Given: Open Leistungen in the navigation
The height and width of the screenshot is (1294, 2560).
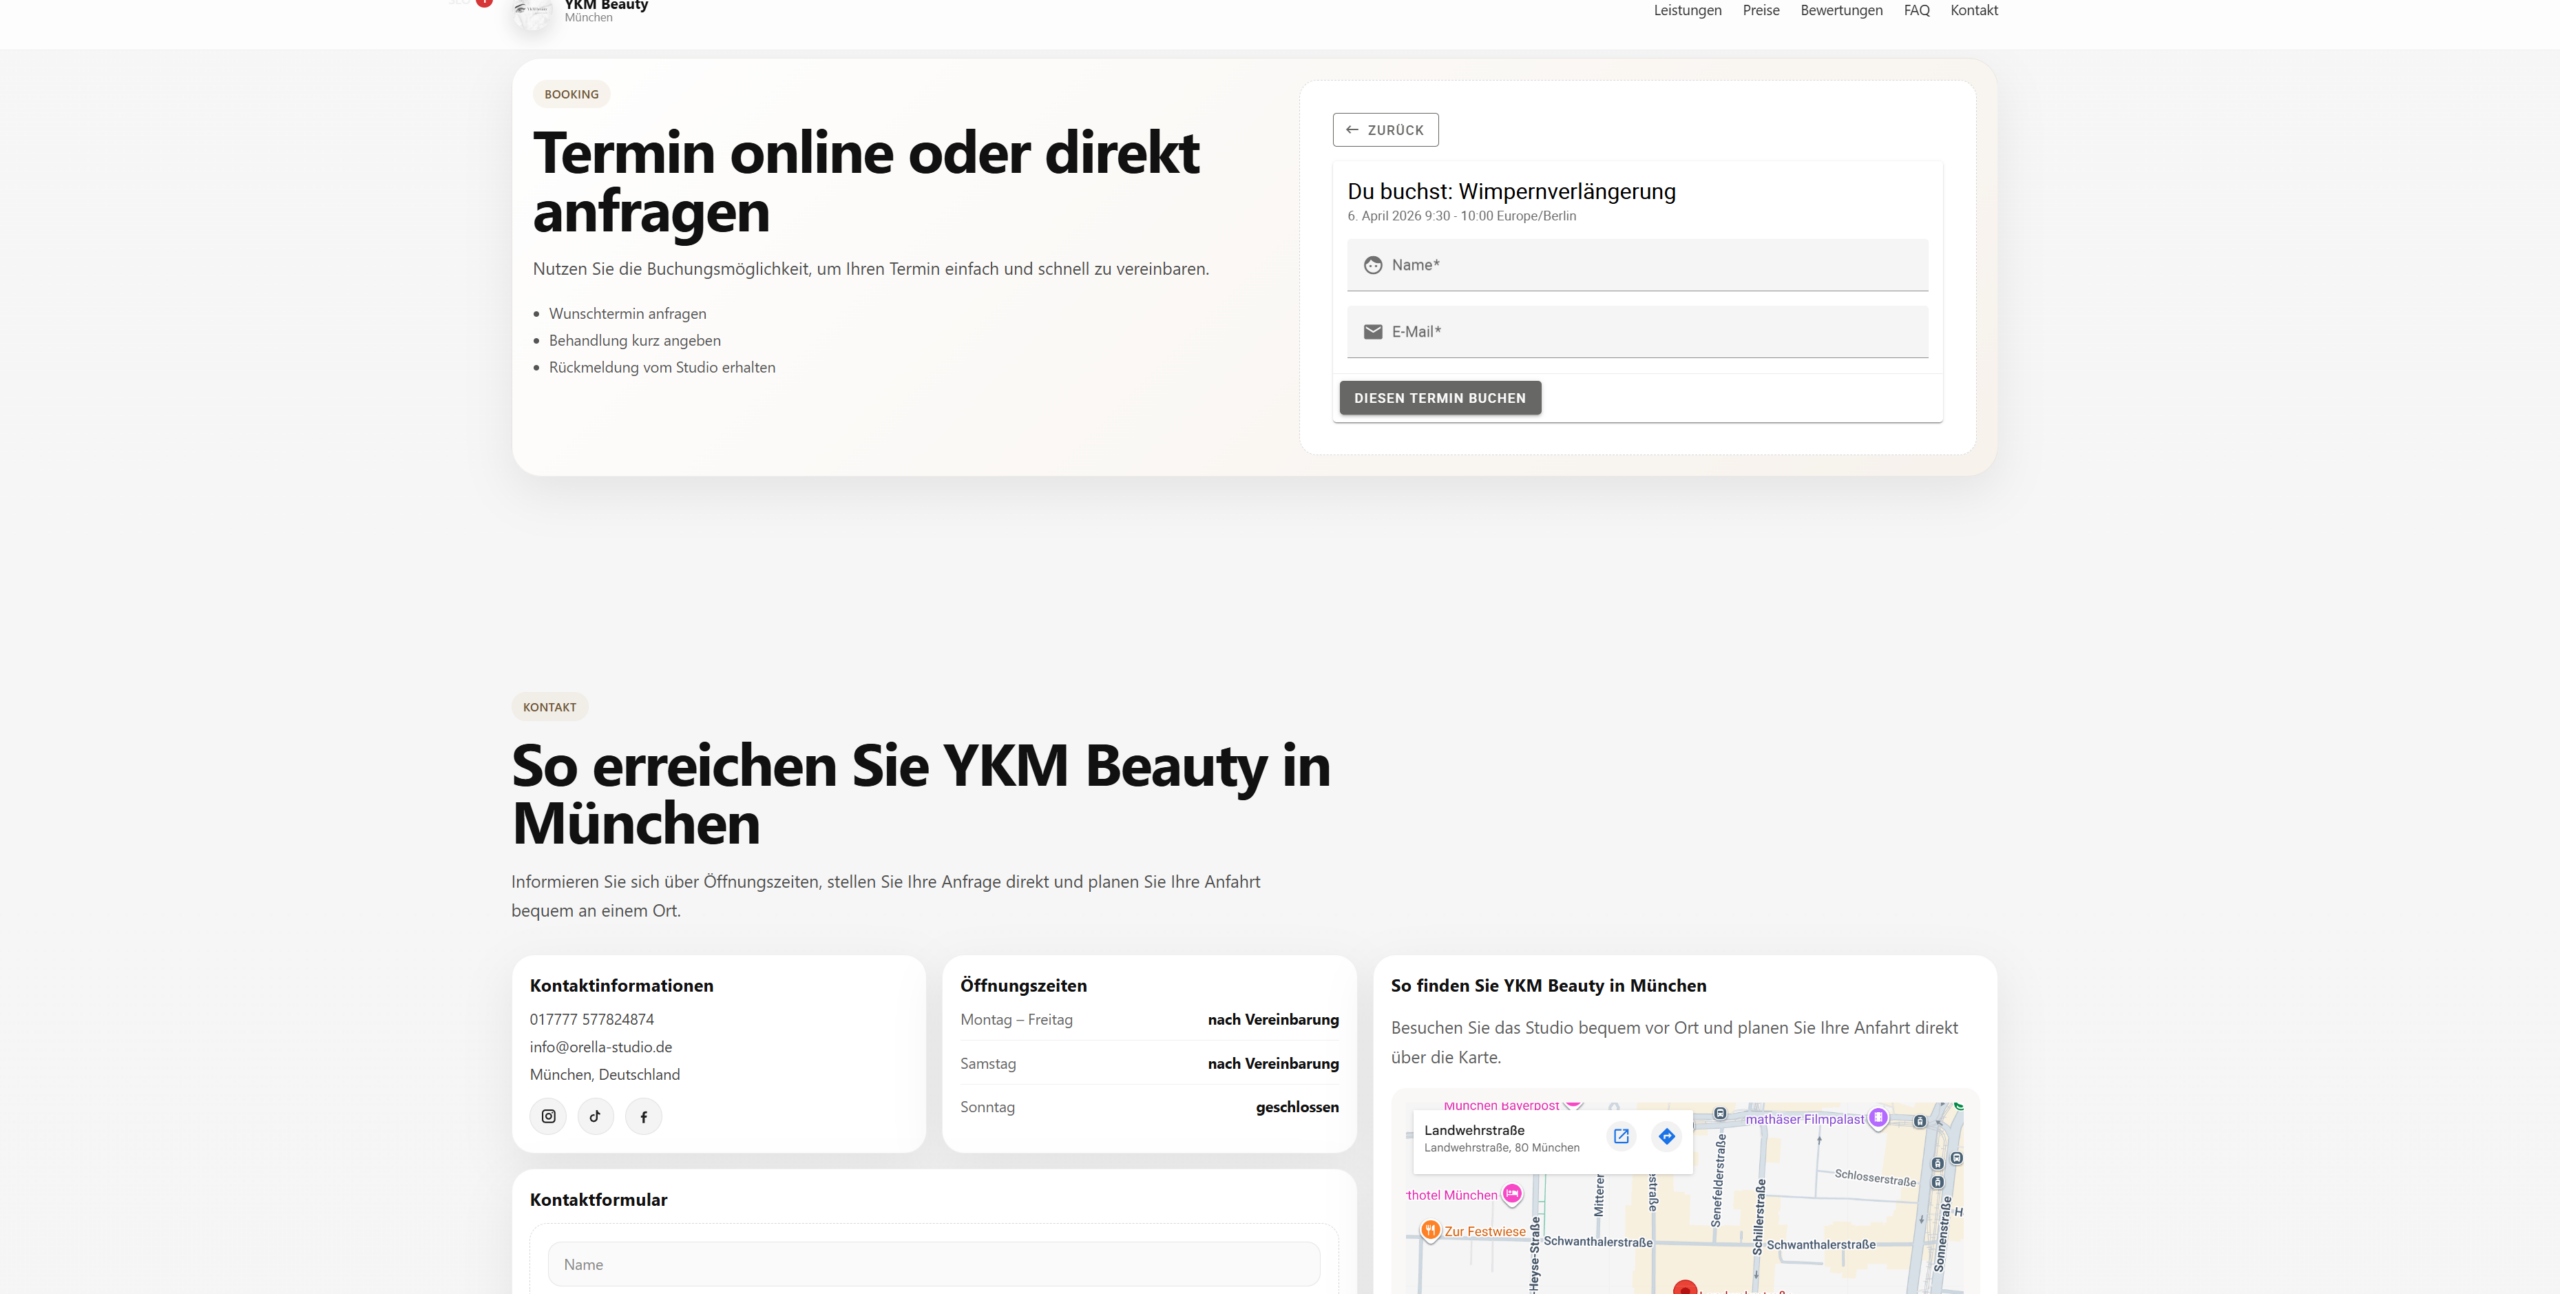Looking at the screenshot, I should click(x=1687, y=10).
